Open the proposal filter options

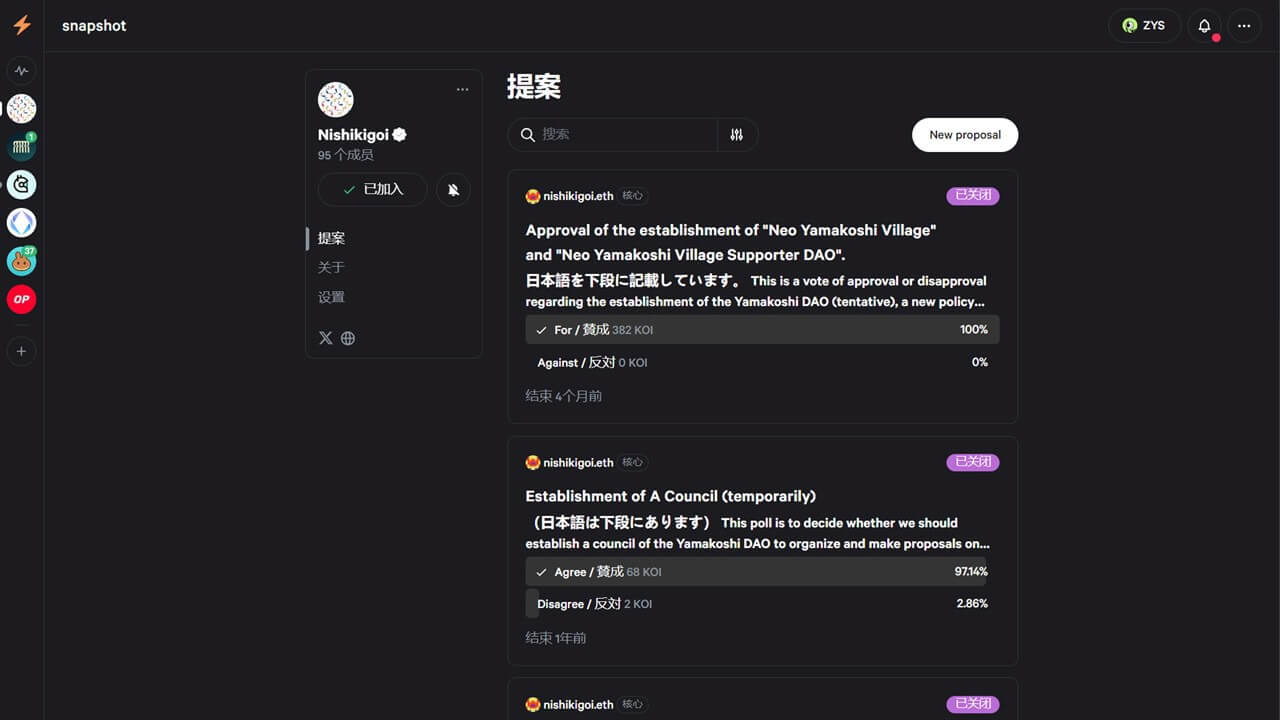coord(737,135)
